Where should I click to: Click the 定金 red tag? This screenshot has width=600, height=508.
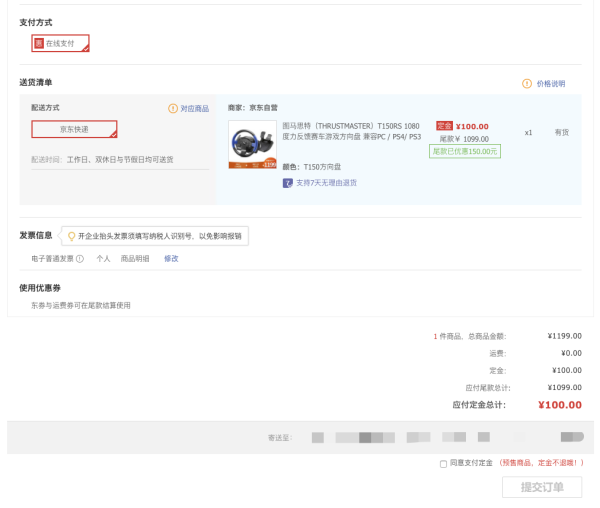444,126
